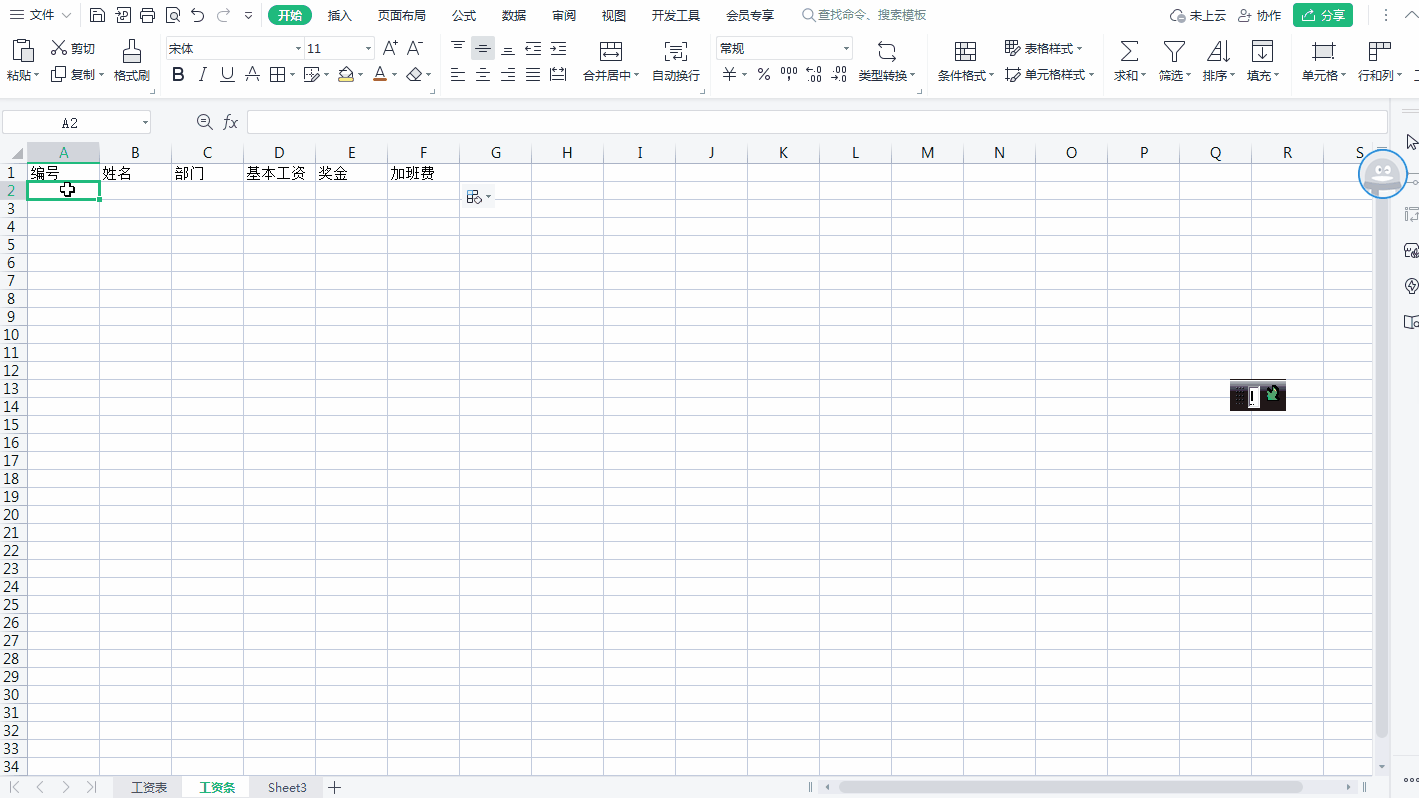
Task: Select cell containing 加班费
Action: [423, 173]
